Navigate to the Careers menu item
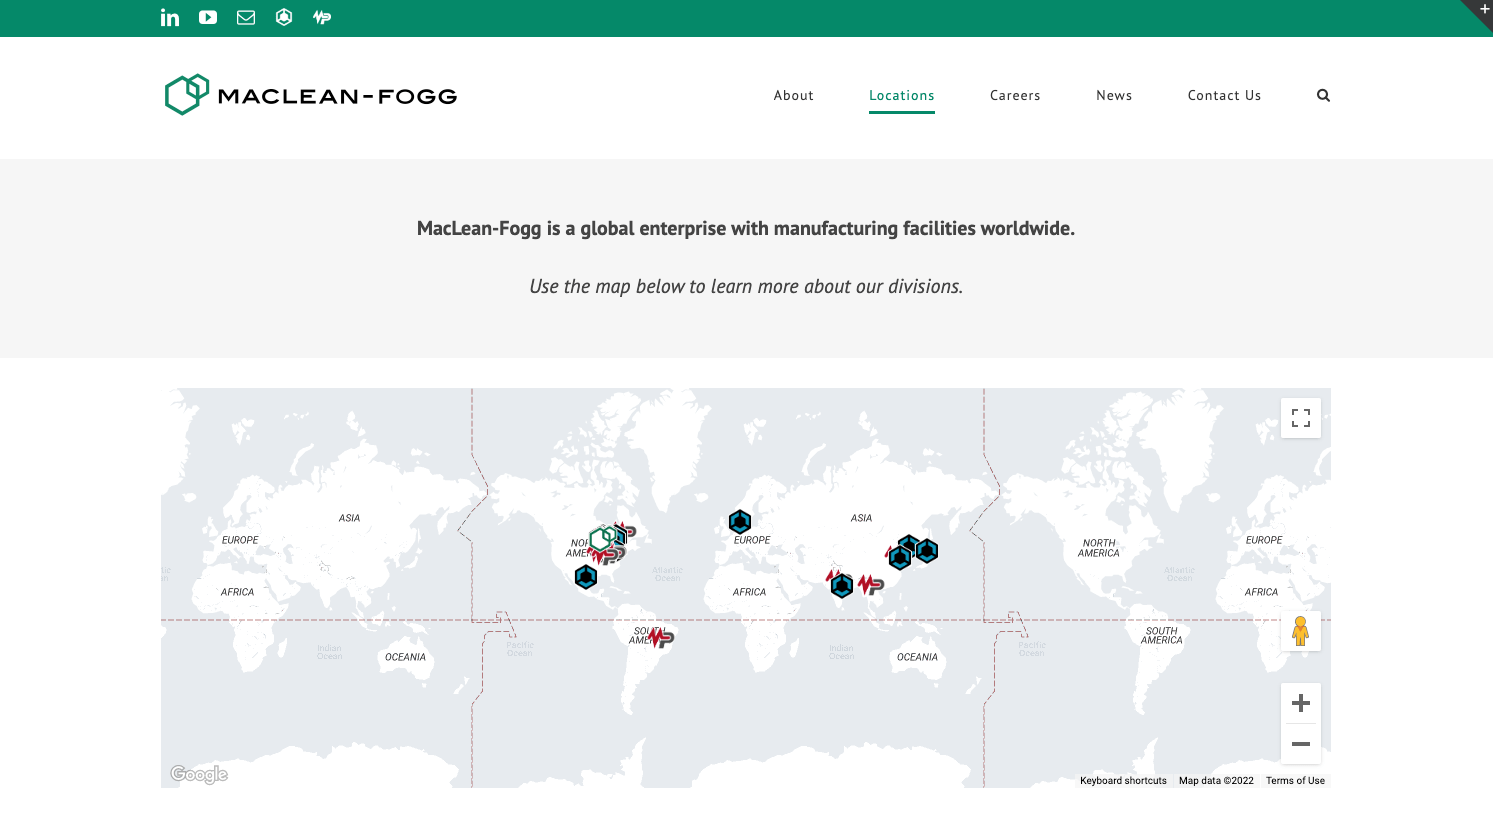This screenshot has height=835, width=1493. coord(1015,95)
